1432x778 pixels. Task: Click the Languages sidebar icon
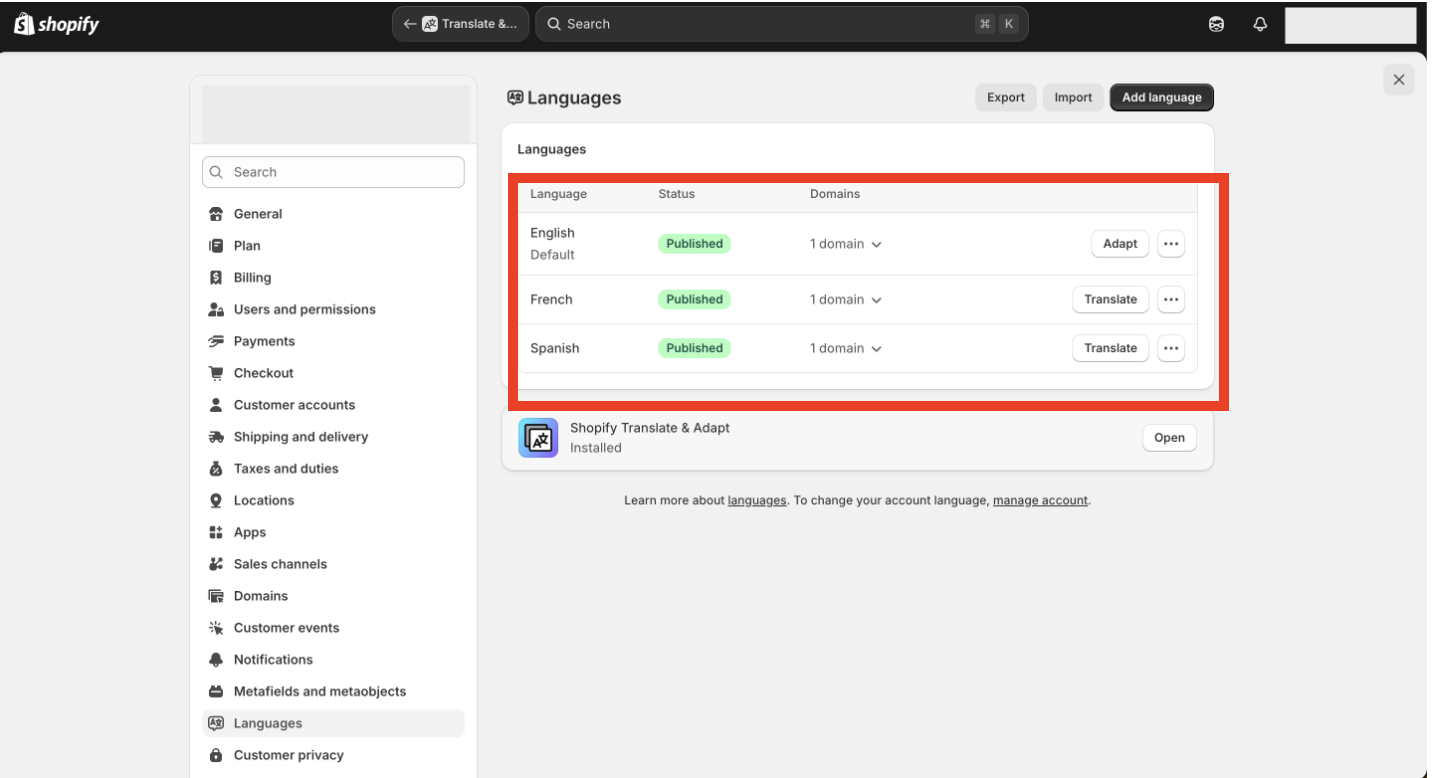216,723
